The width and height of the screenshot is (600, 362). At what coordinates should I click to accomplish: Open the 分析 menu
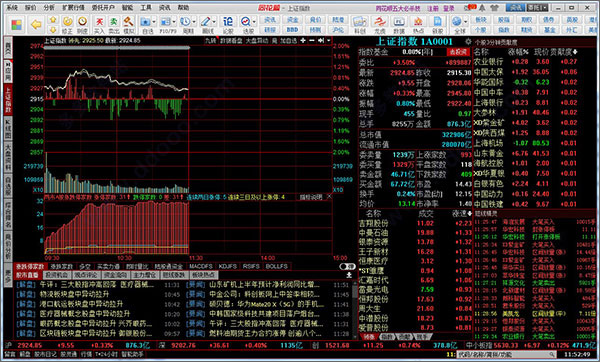coord(49,8)
